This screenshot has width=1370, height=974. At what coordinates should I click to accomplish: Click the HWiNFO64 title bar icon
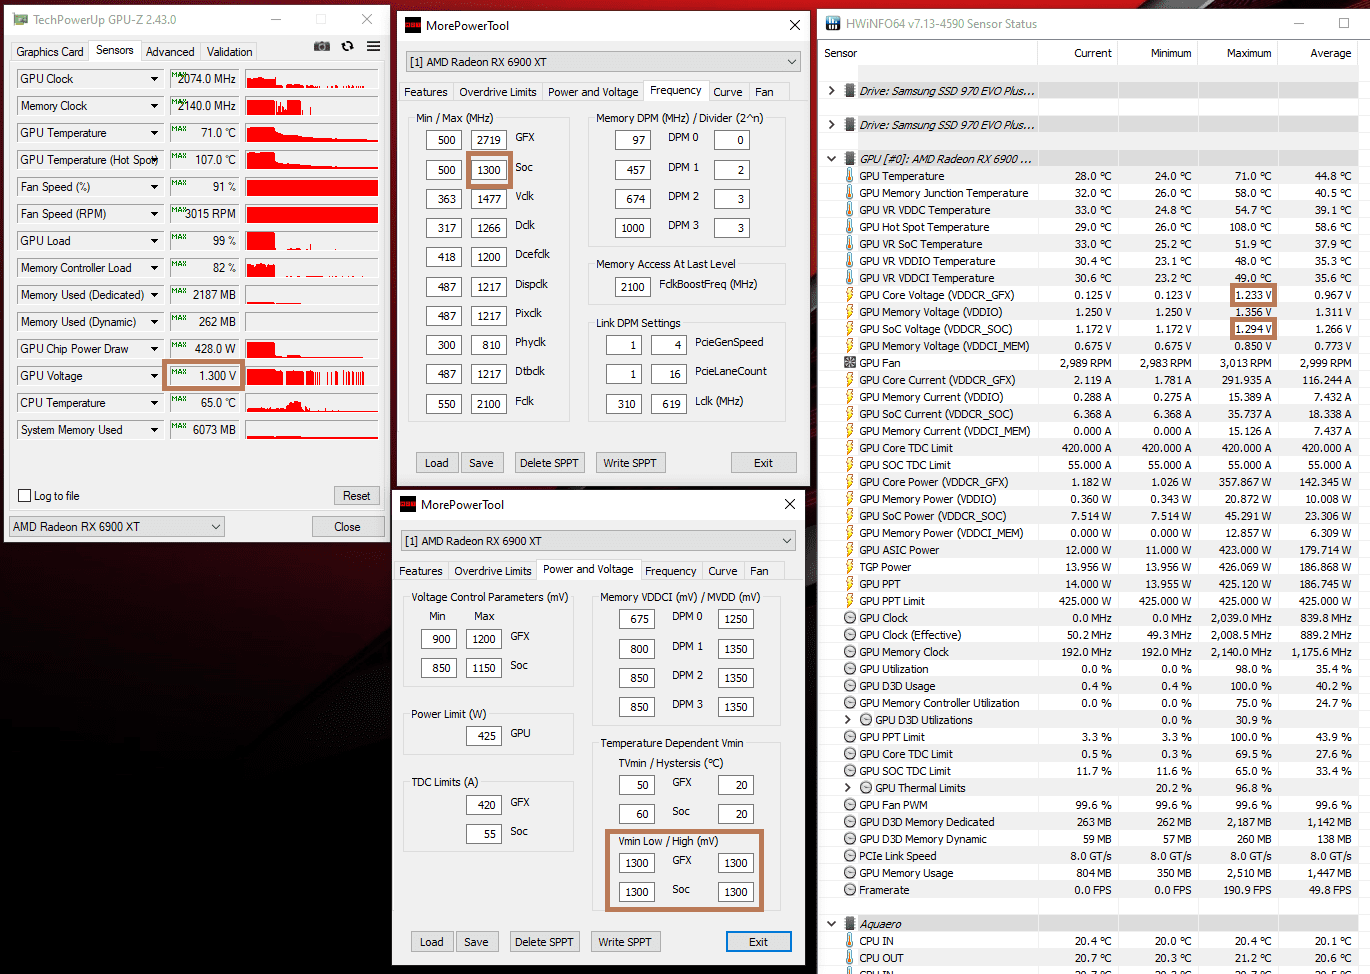coord(833,23)
